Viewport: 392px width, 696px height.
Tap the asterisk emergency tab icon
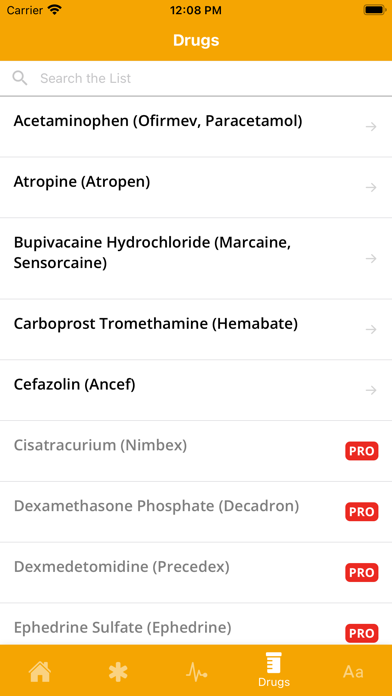pos(118,672)
